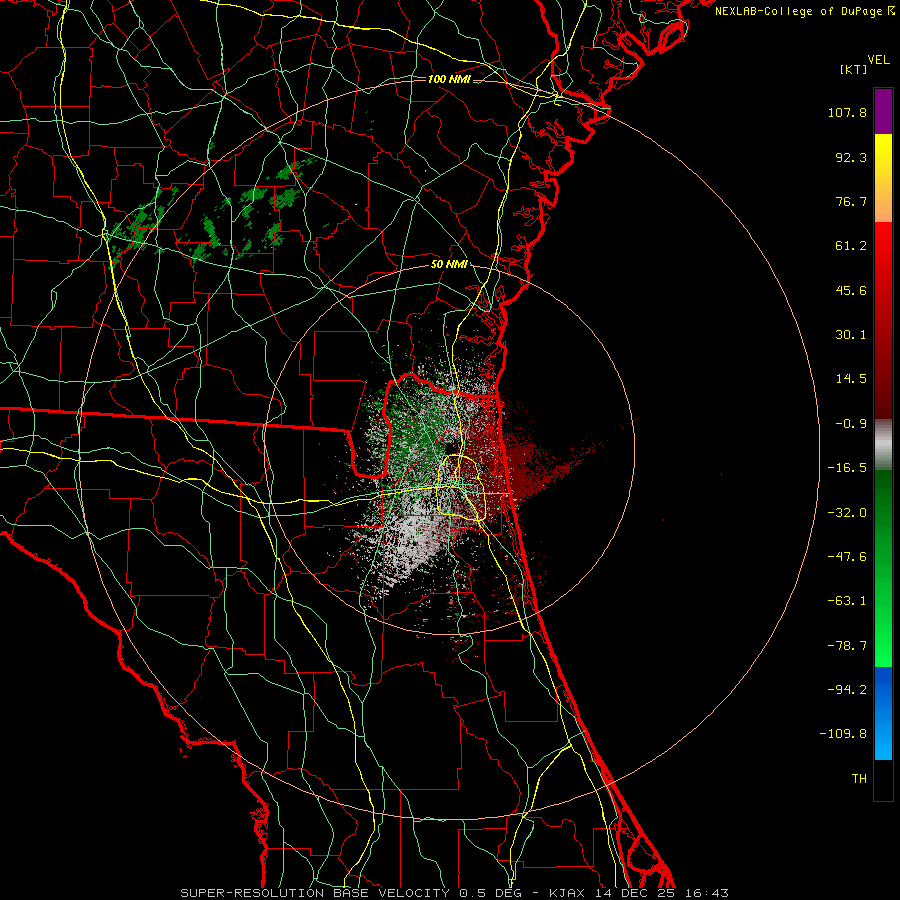Click the black radar site dot
This screenshot has height=900, width=900.
[450, 447]
